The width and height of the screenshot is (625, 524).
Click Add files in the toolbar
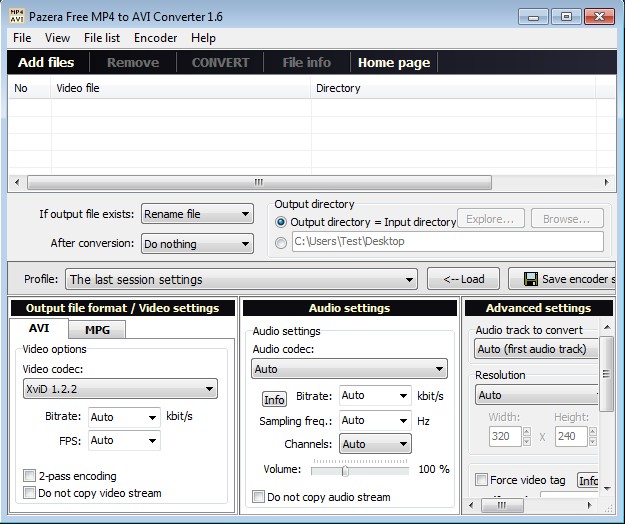point(46,62)
